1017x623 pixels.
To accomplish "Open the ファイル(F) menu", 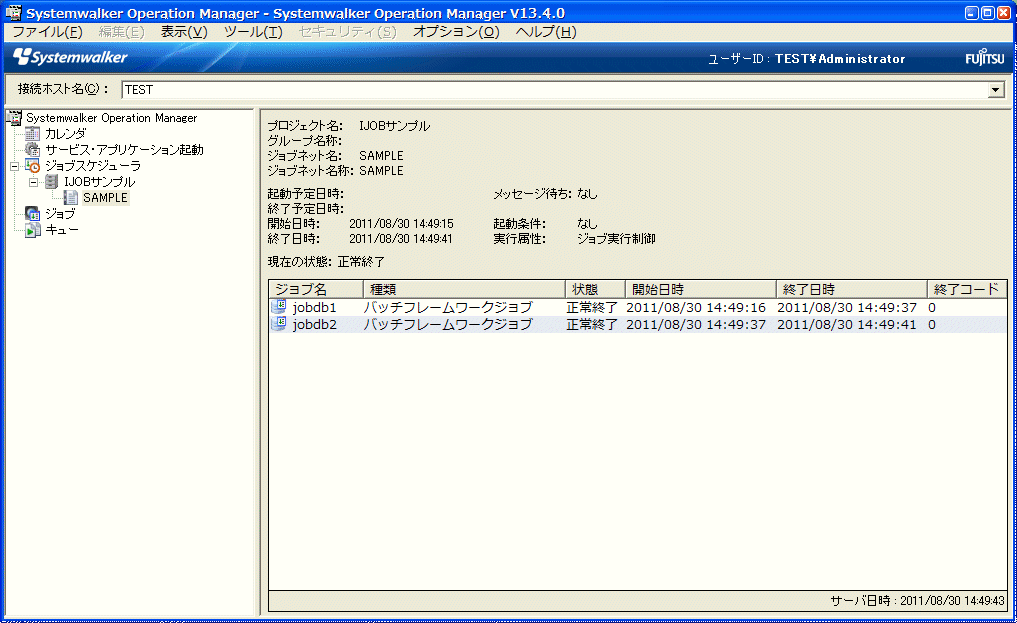I will [47, 32].
